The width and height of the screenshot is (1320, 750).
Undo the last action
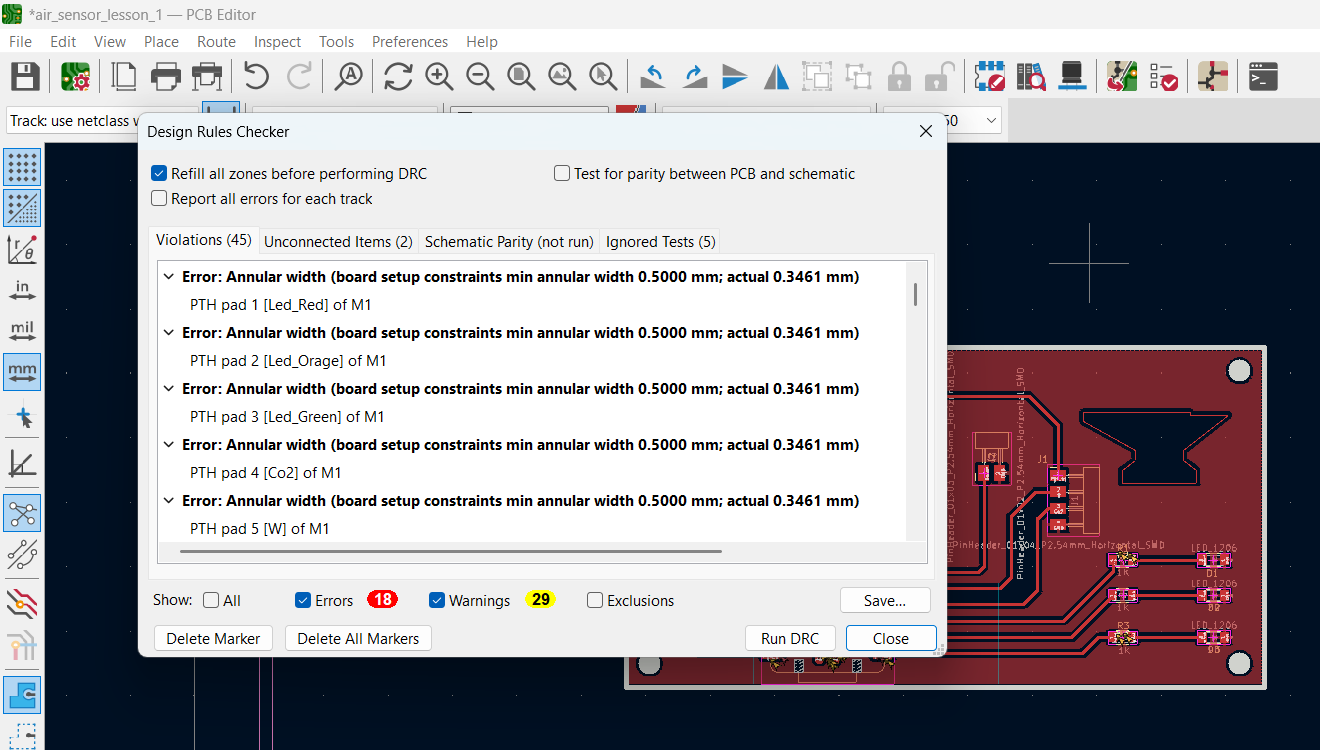click(x=256, y=76)
